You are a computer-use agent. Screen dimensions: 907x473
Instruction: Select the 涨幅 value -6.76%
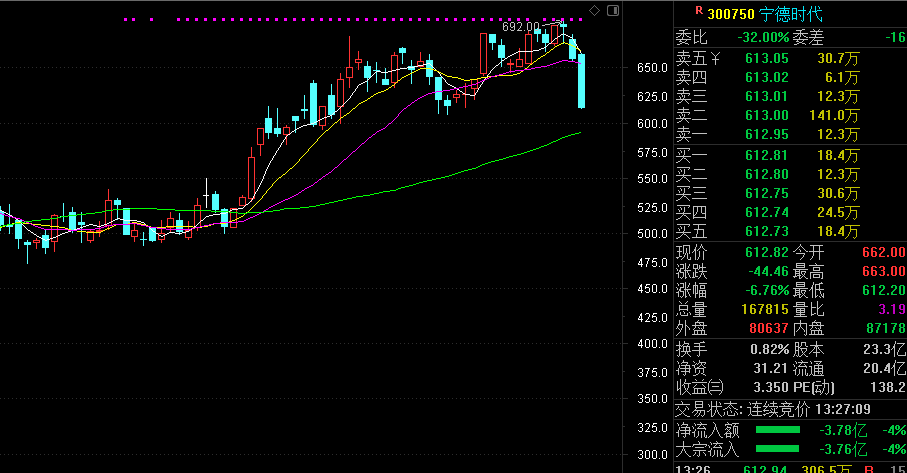click(x=766, y=290)
